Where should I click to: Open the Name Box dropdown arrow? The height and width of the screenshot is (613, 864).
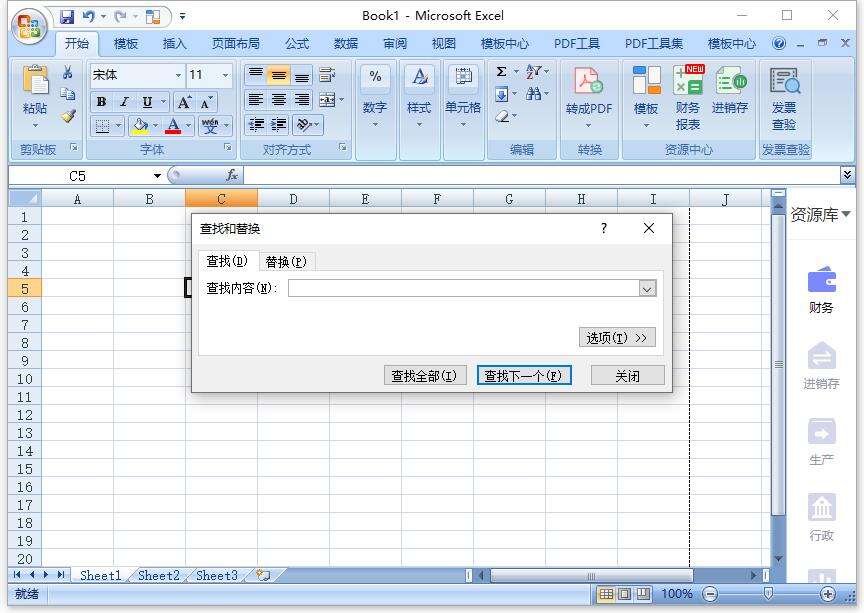[x=157, y=176]
